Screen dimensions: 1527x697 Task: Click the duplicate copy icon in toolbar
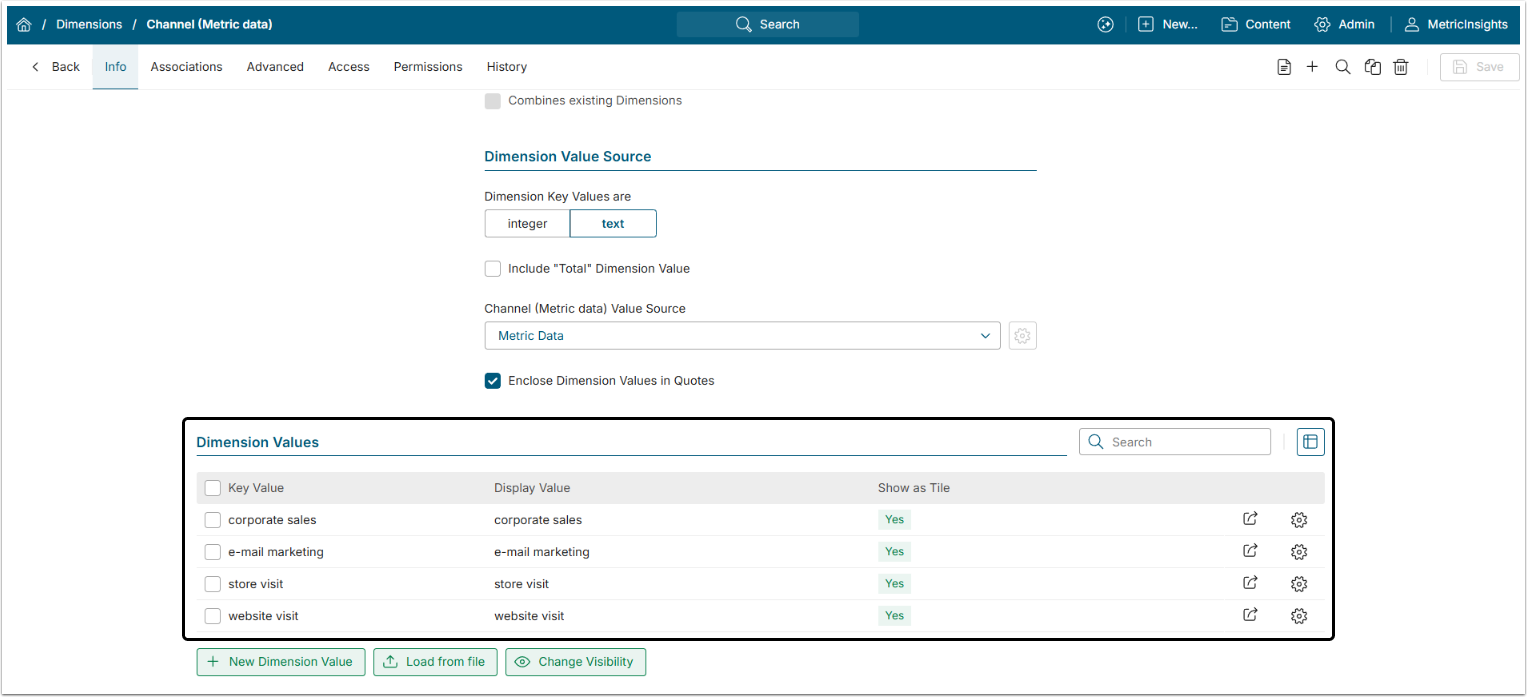click(1373, 67)
